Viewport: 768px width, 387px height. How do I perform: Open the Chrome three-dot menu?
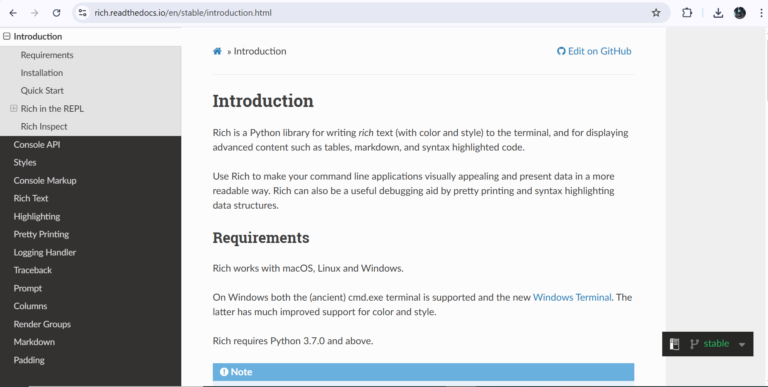click(761, 13)
